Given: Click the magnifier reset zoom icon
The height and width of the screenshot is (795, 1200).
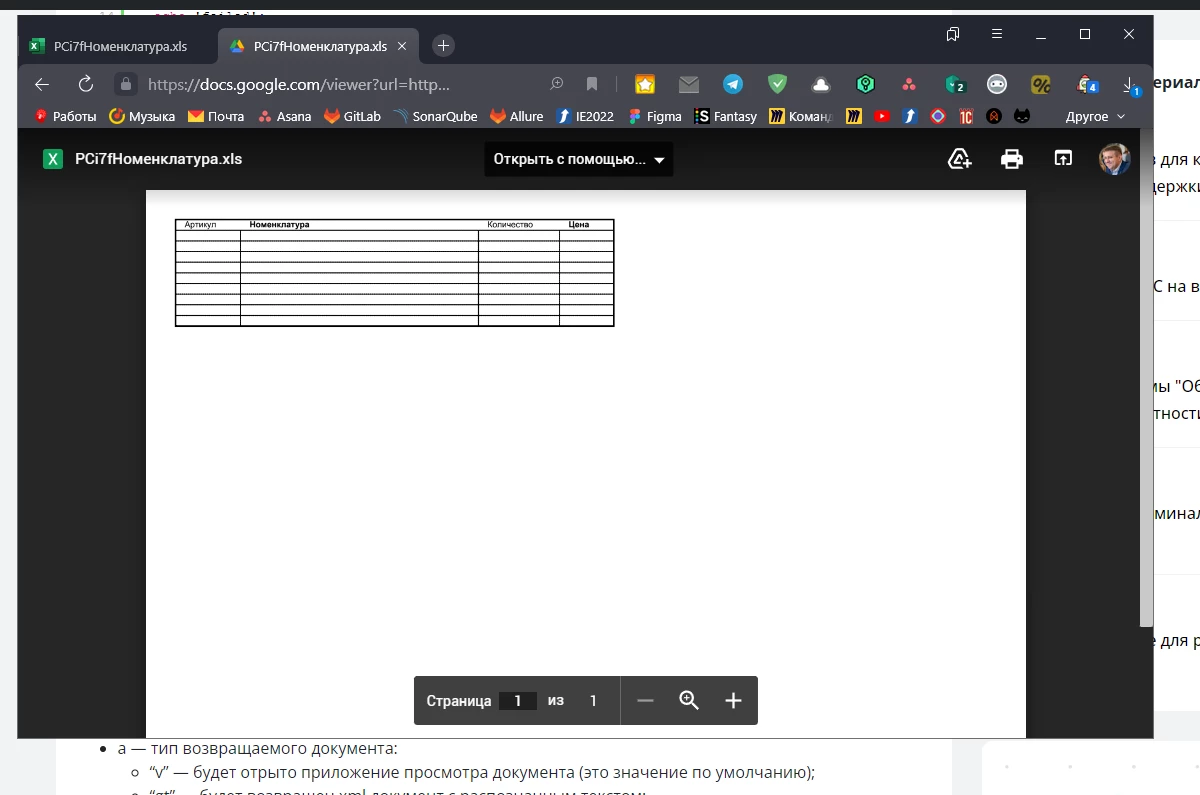Looking at the screenshot, I should pyautogui.click(x=689, y=701).
